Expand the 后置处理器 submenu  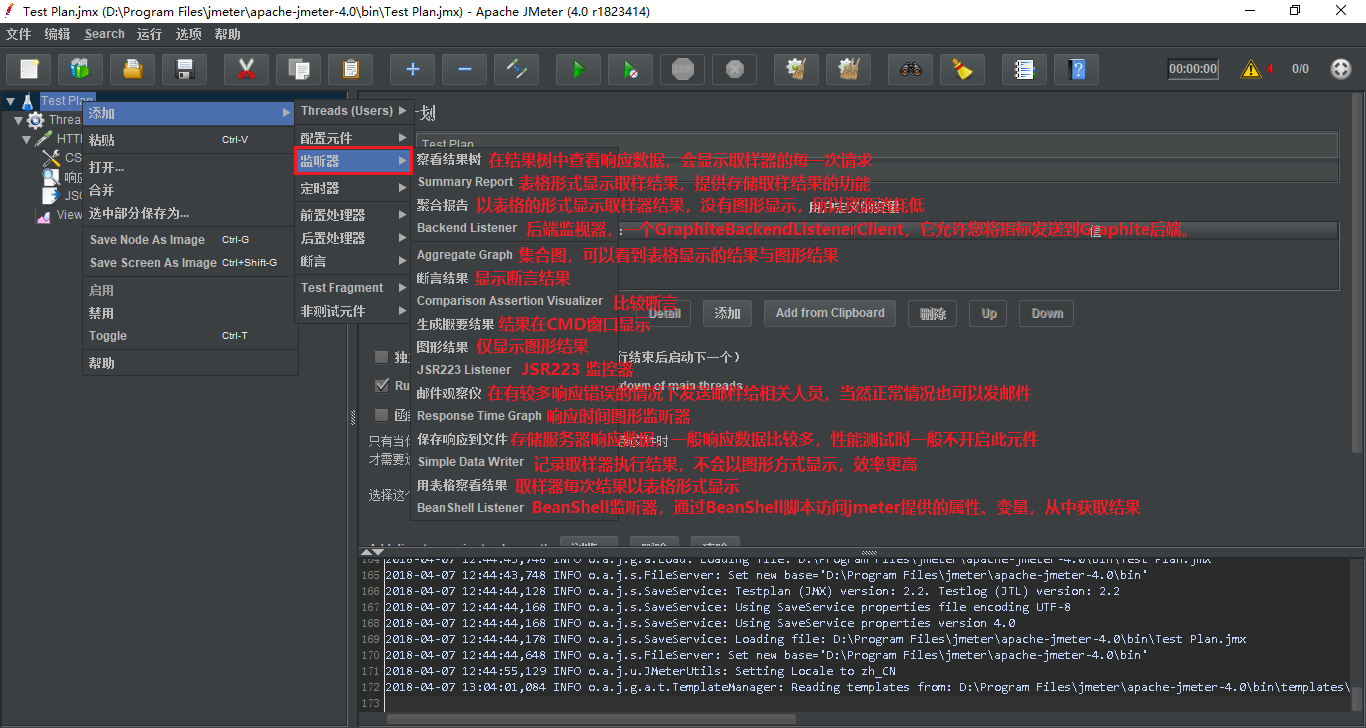point(354,238)
